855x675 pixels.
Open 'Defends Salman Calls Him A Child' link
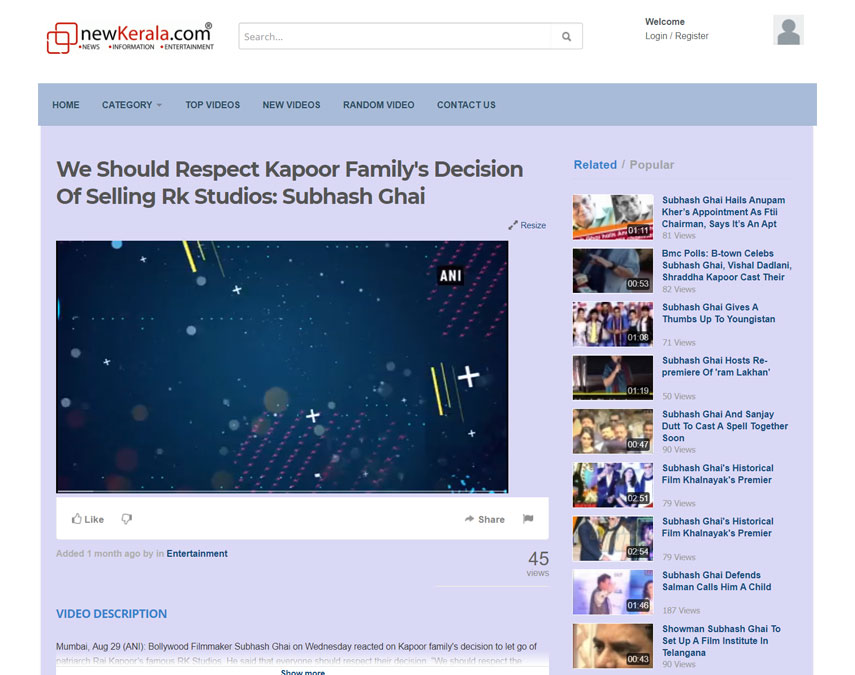(x=716, y=581)
